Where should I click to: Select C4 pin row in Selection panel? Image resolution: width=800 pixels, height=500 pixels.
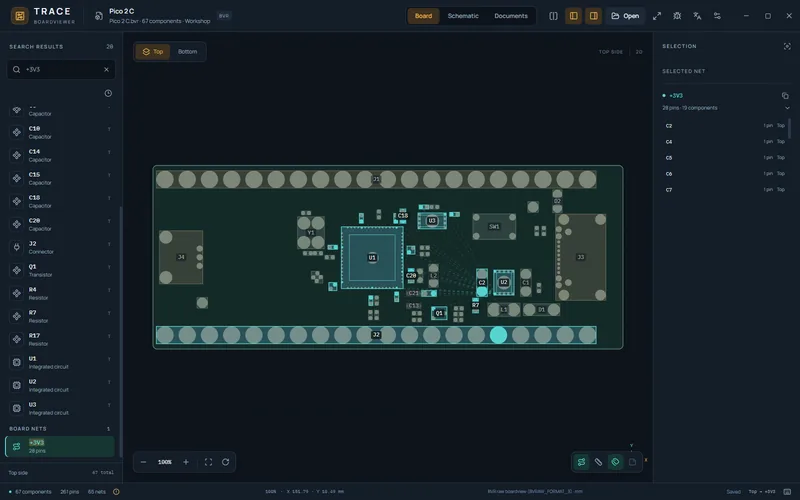(x=724, y=142)
